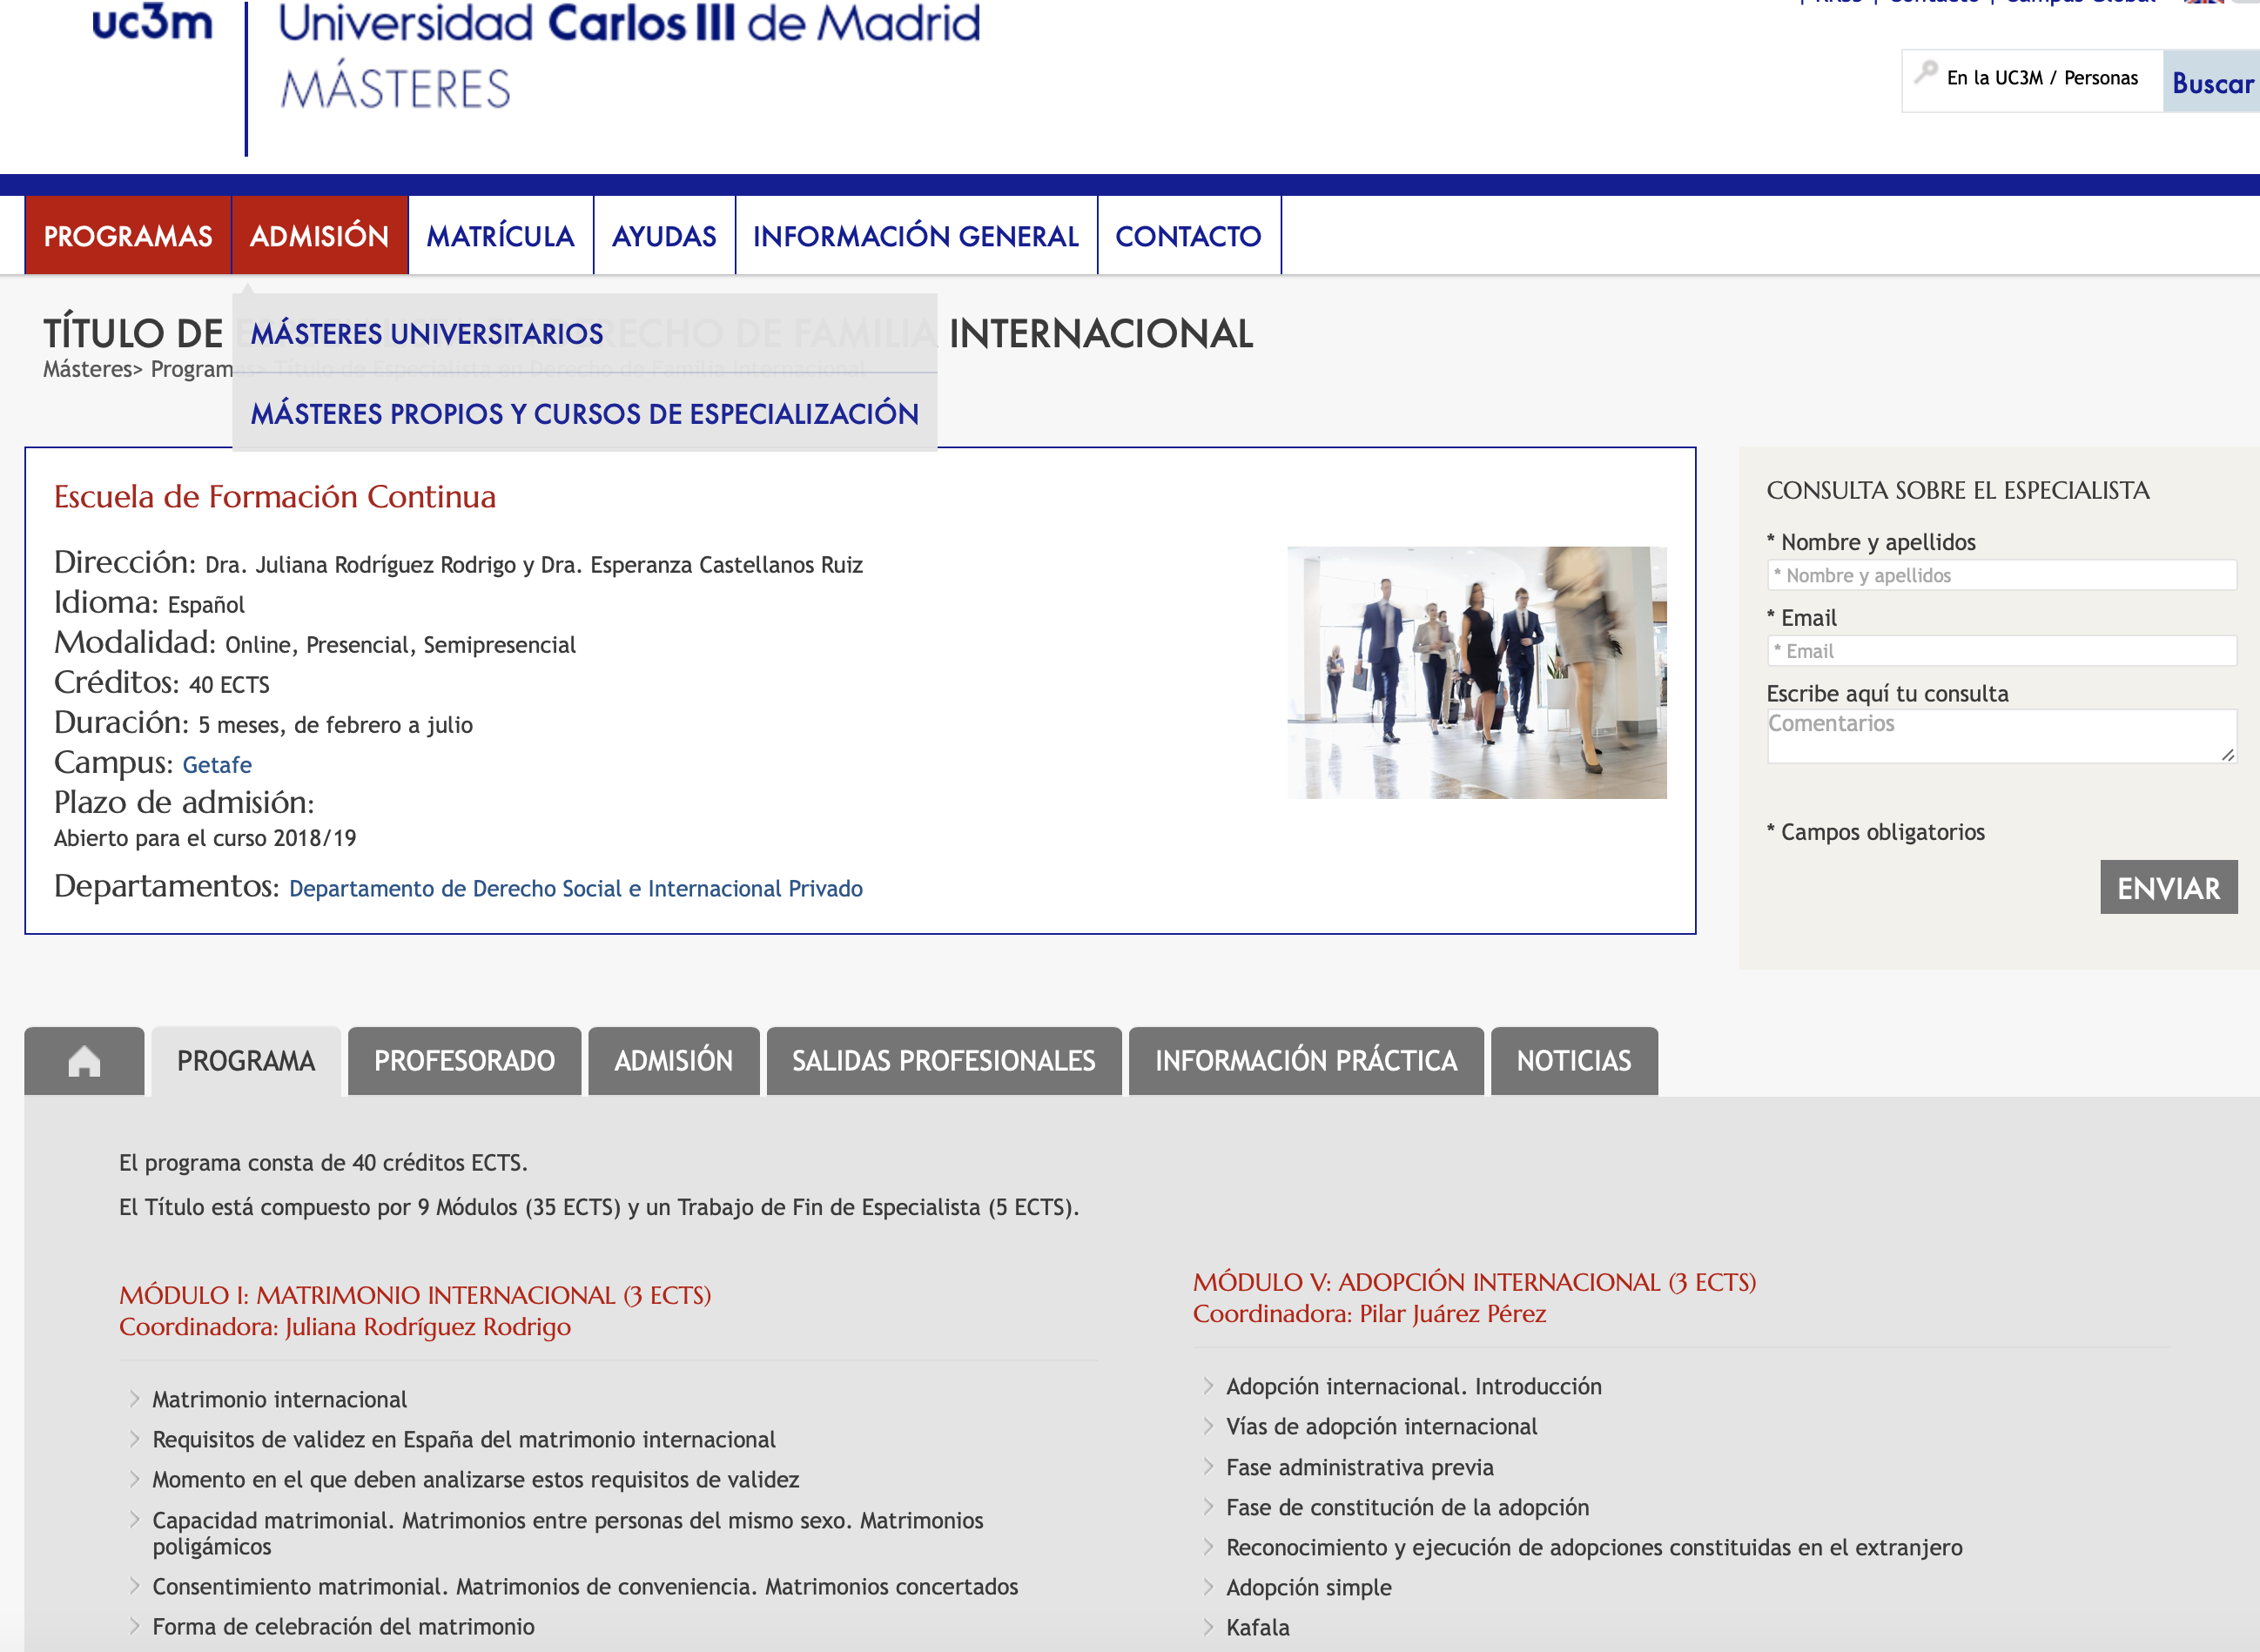The width and height of the screenshot is (2260, 1652).
Task: Open the home tab icon
Action: coord(84,1061)
